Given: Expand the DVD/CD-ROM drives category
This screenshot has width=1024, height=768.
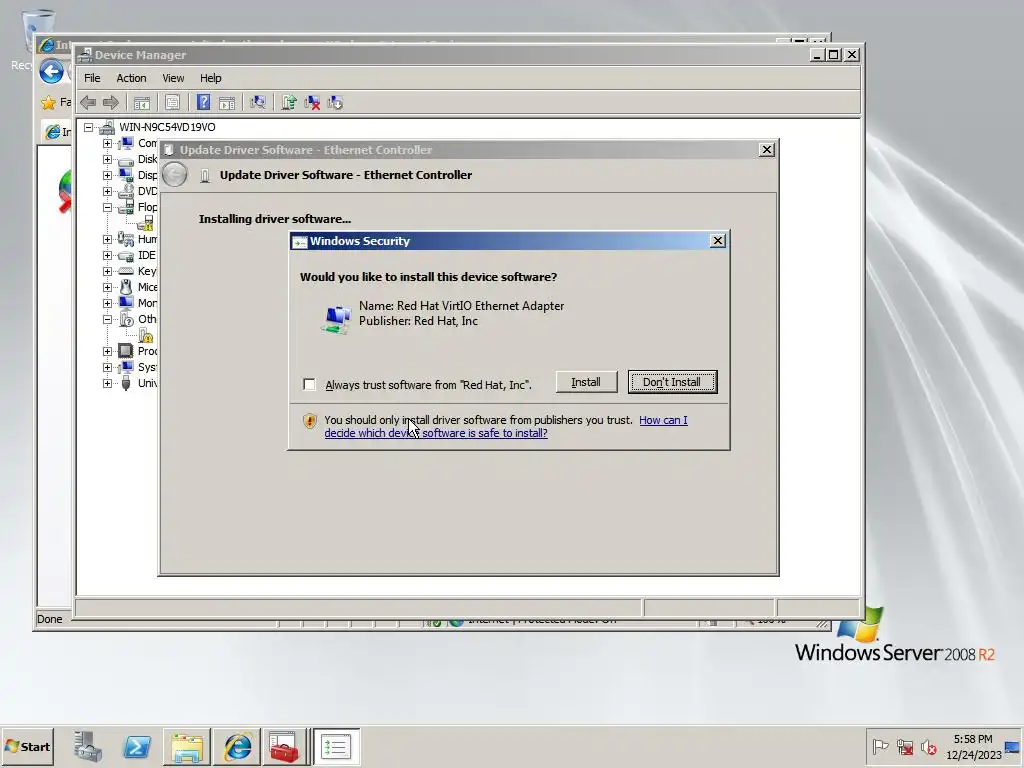Looking at the screenshot, I should (107, 191).
